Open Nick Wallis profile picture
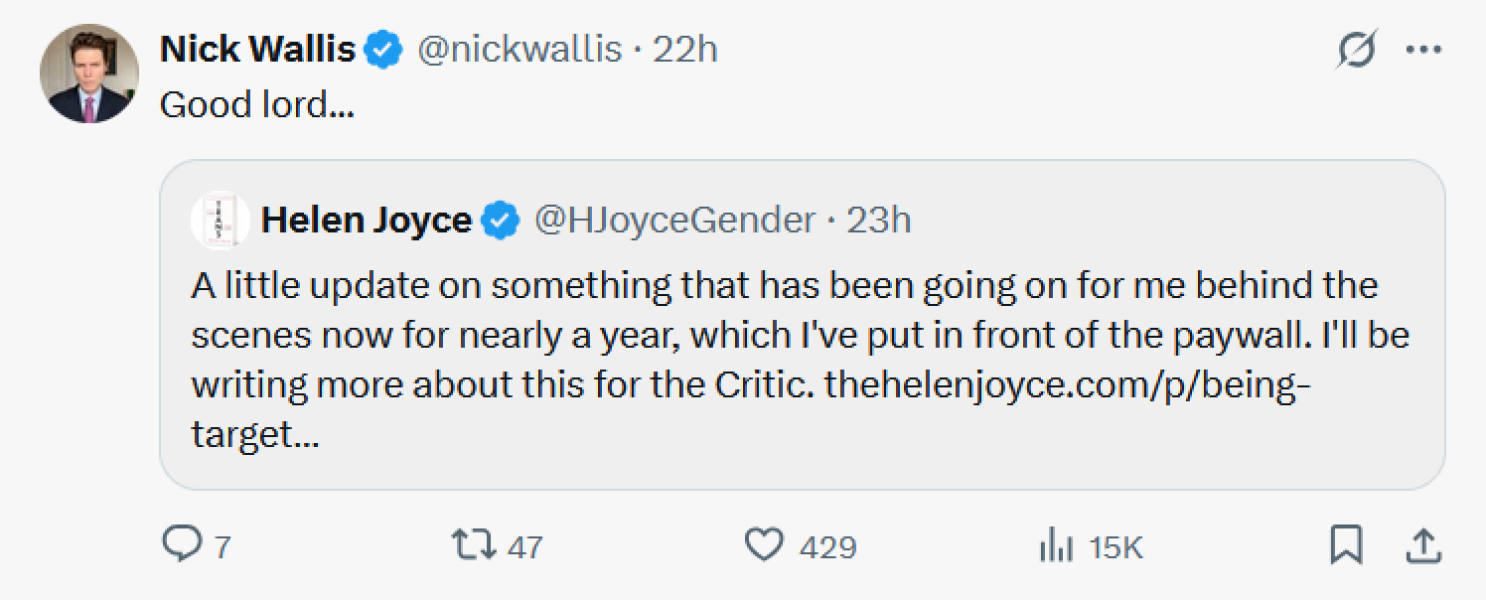 (88, 74)
